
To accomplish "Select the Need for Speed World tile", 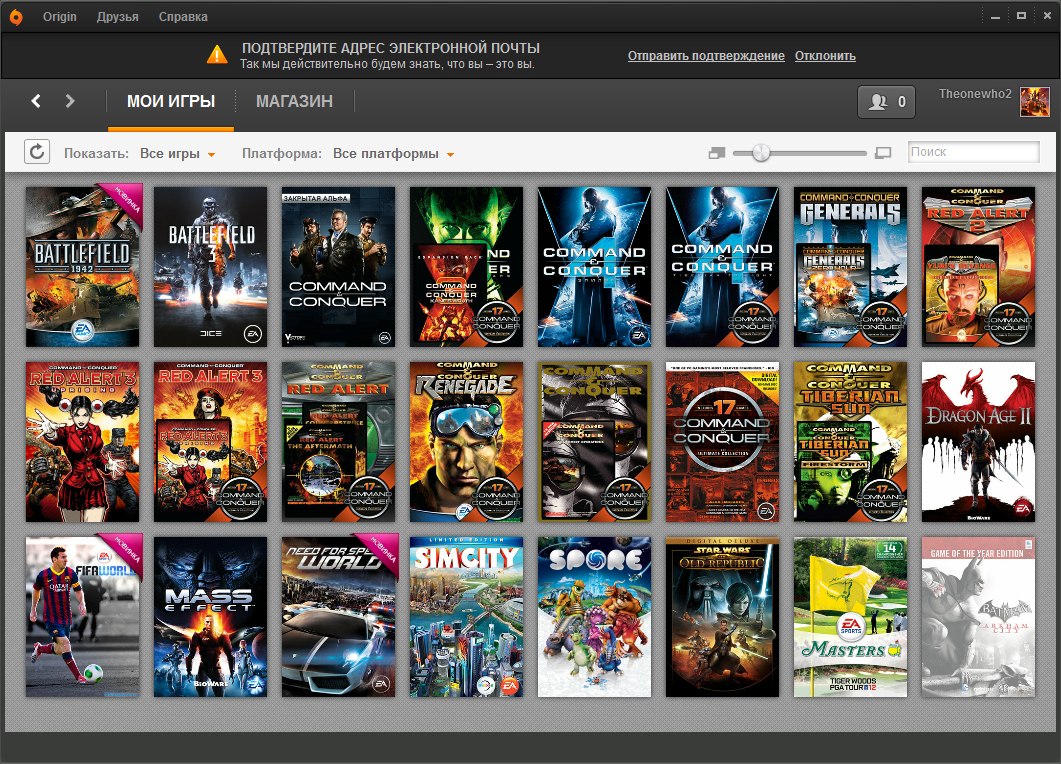I will tap(338, 617).
